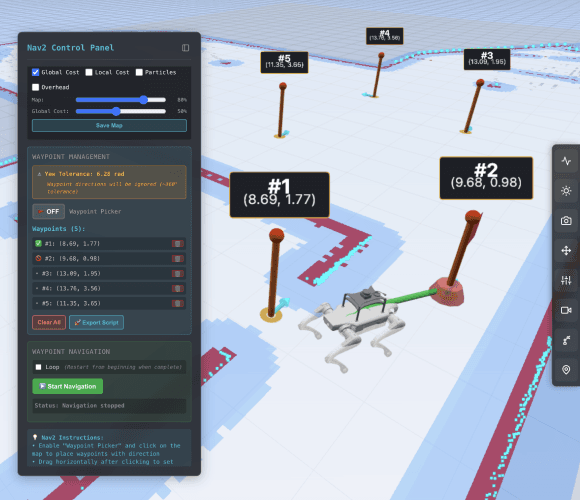Click the Nav2 Instructions heading
The height and width of the screenshot is (500, 580).
[72, 438]
